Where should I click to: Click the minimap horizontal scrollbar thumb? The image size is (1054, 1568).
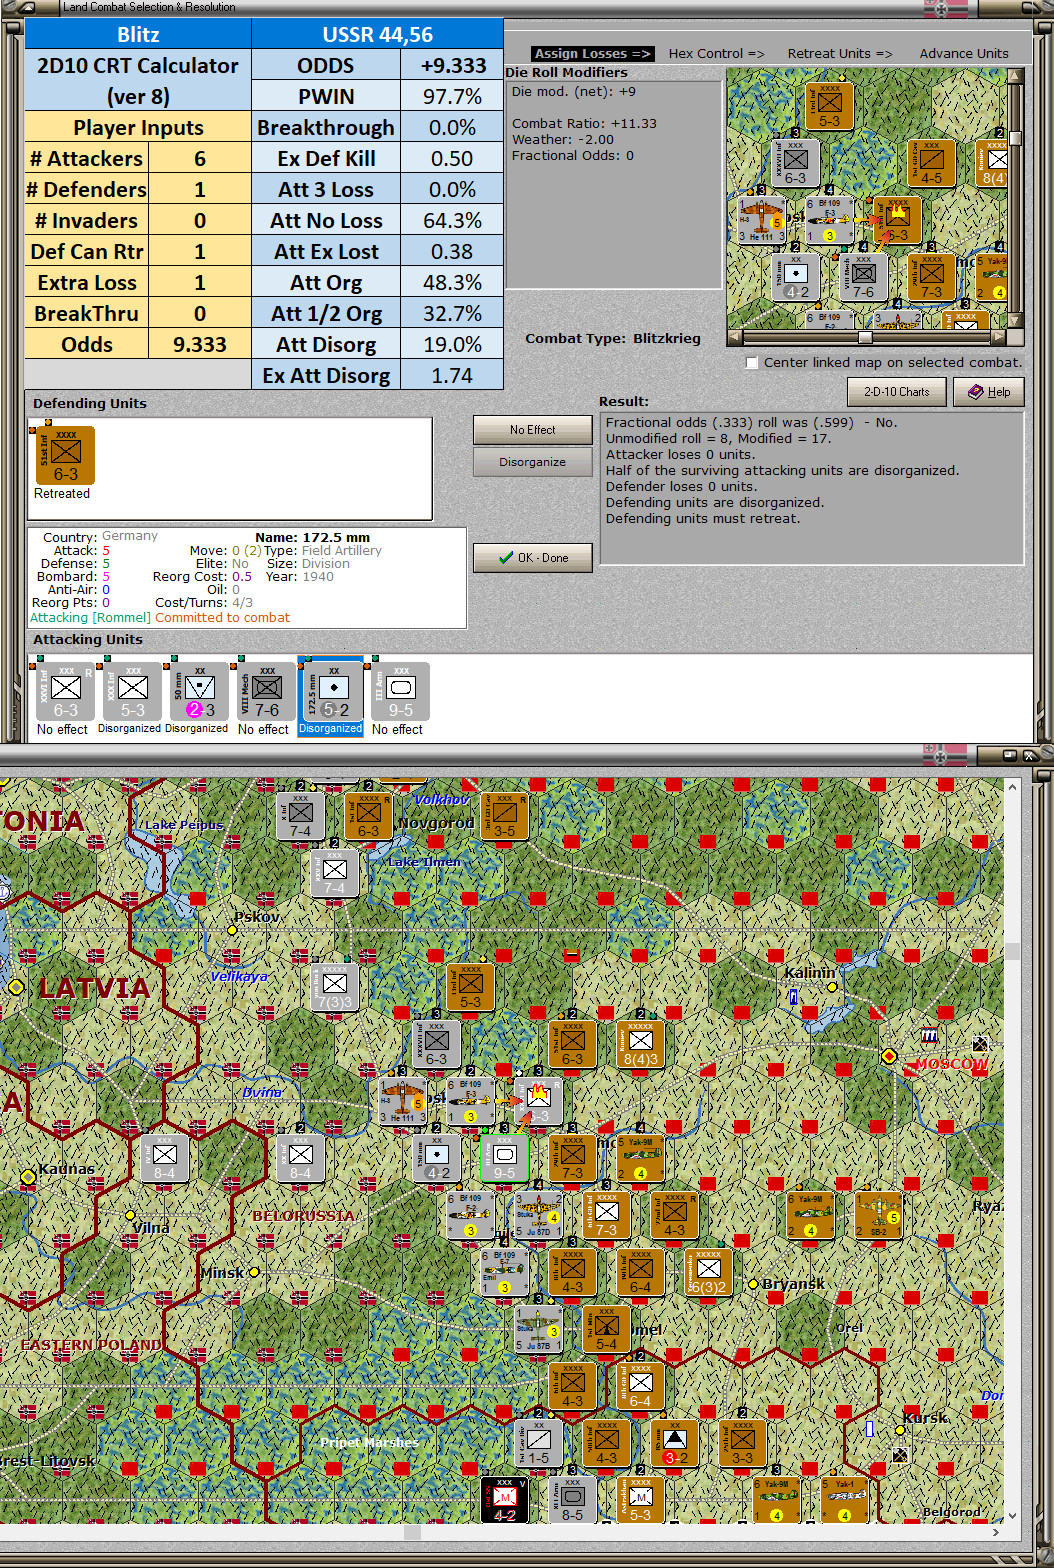pos(865,337)
